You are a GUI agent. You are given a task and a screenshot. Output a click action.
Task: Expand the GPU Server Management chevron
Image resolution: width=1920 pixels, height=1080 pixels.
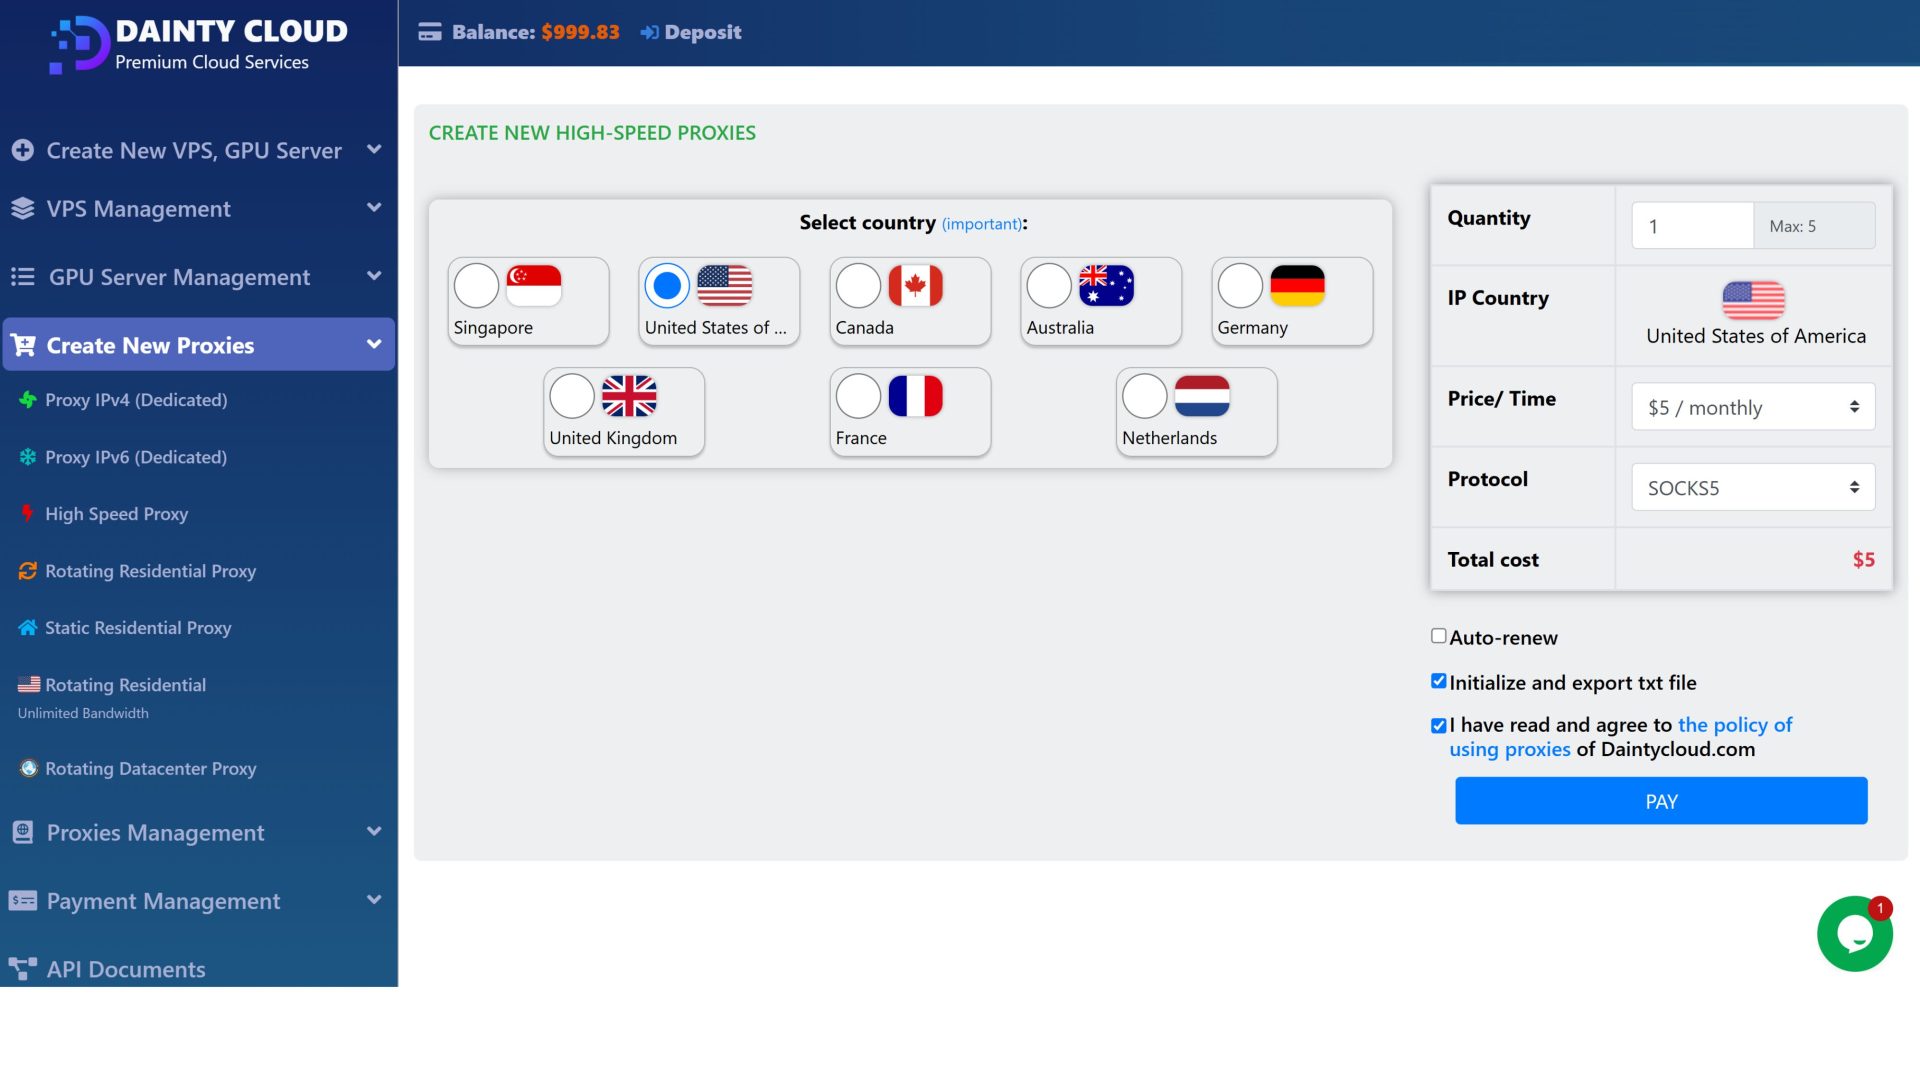374,276
